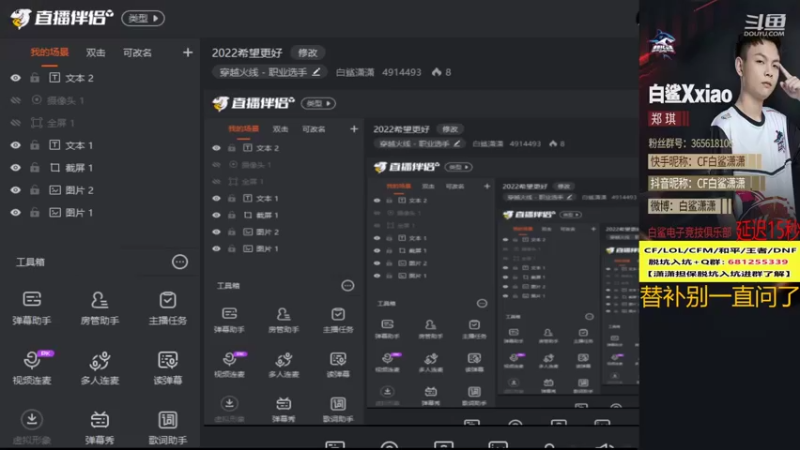
Task: Show the outermost 全屏 1 source via eye icon
Action: (x=16, y=122)
